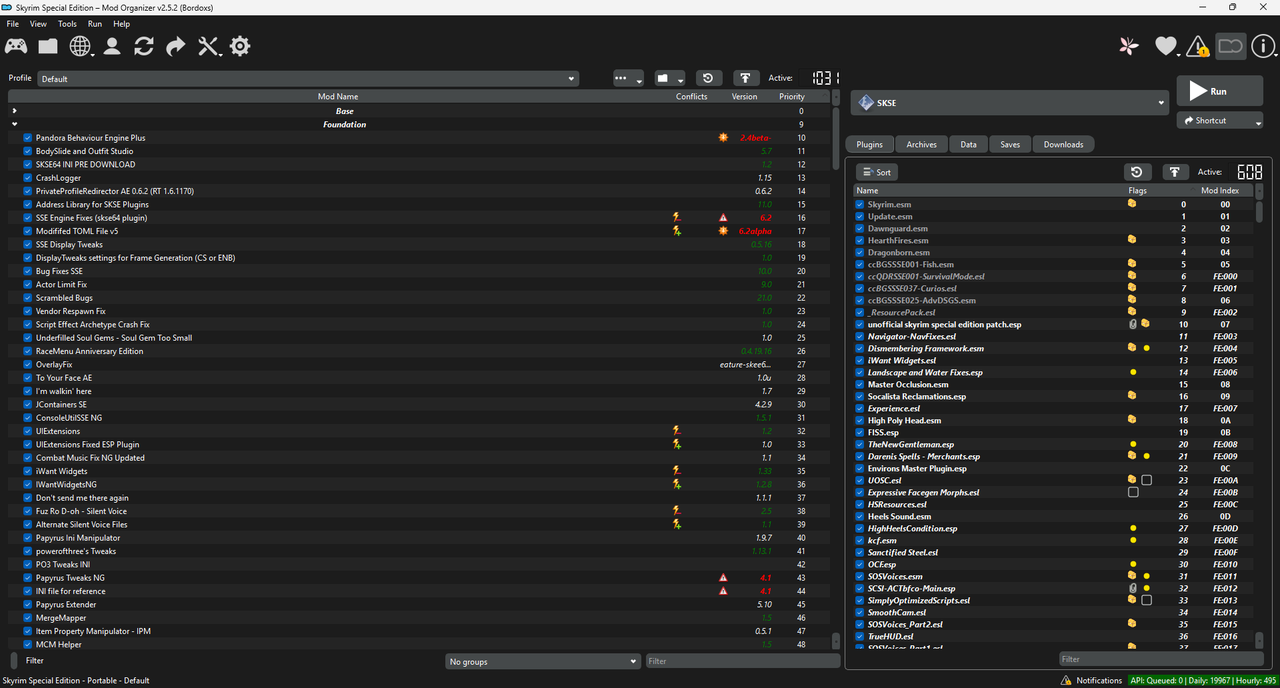This screenshot has width=1280, height=688.
Task: Open the folder dropdown button beside the three dots
Action: pyautogui.click(x=669, y=78)
